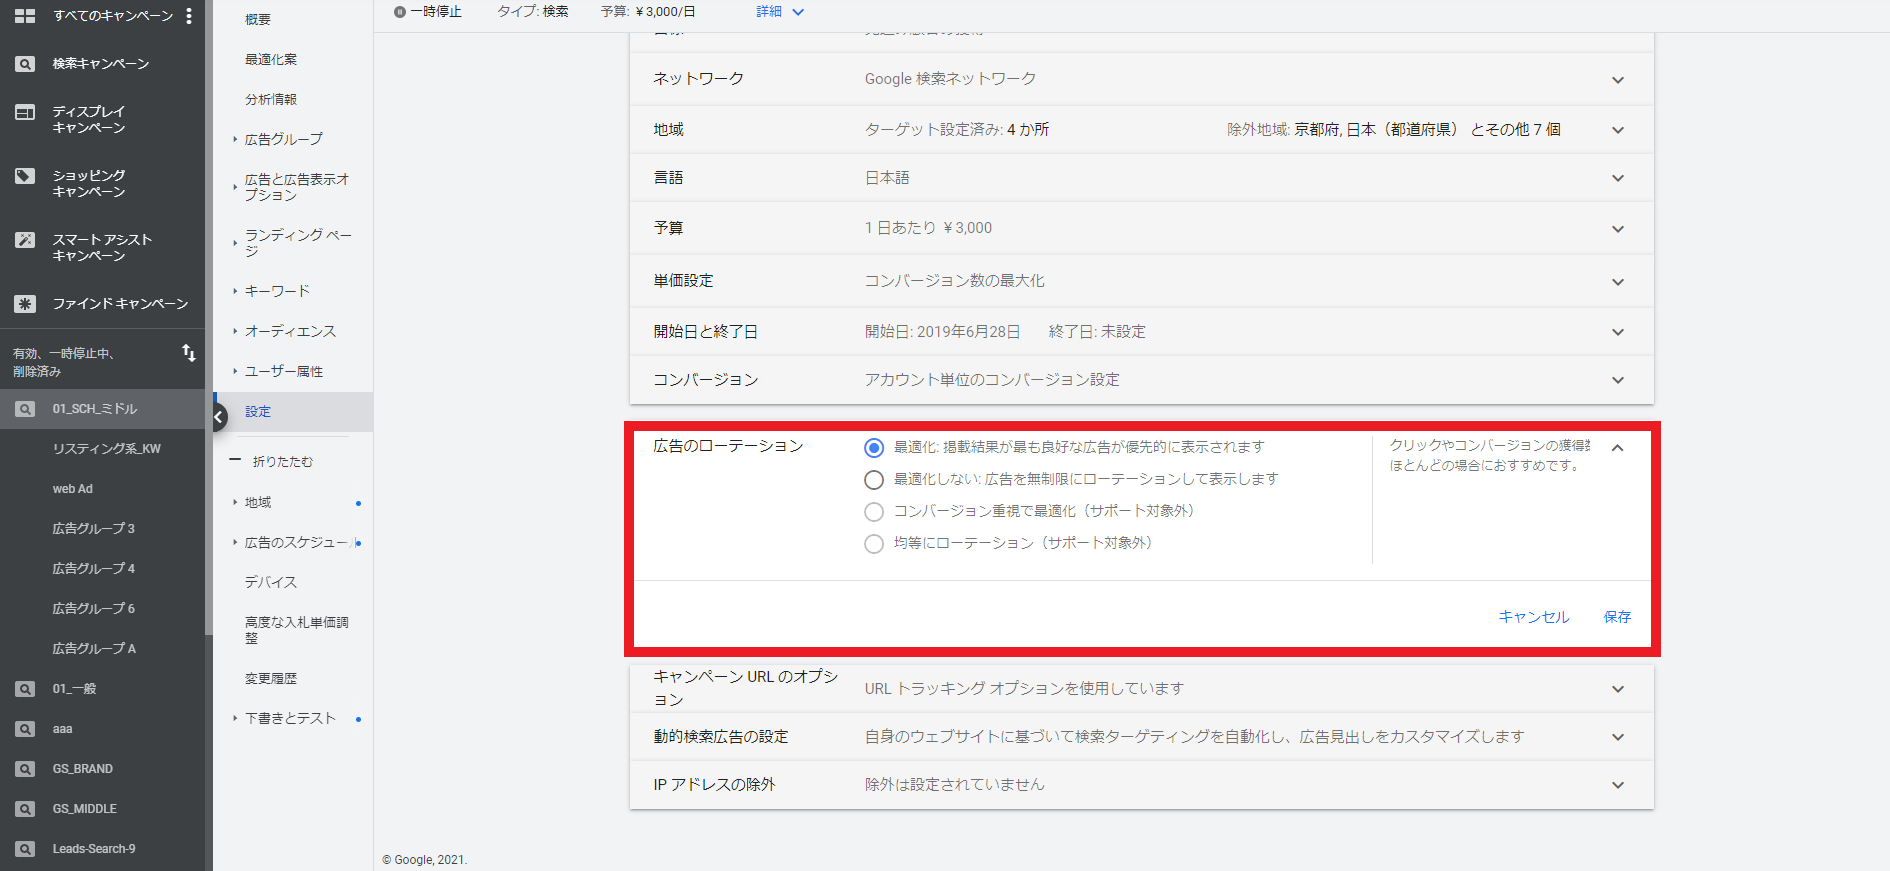Expand the 予算 settings row
The height and width of the screenshot is (871, 1890).
click(x=1617, y=229)
